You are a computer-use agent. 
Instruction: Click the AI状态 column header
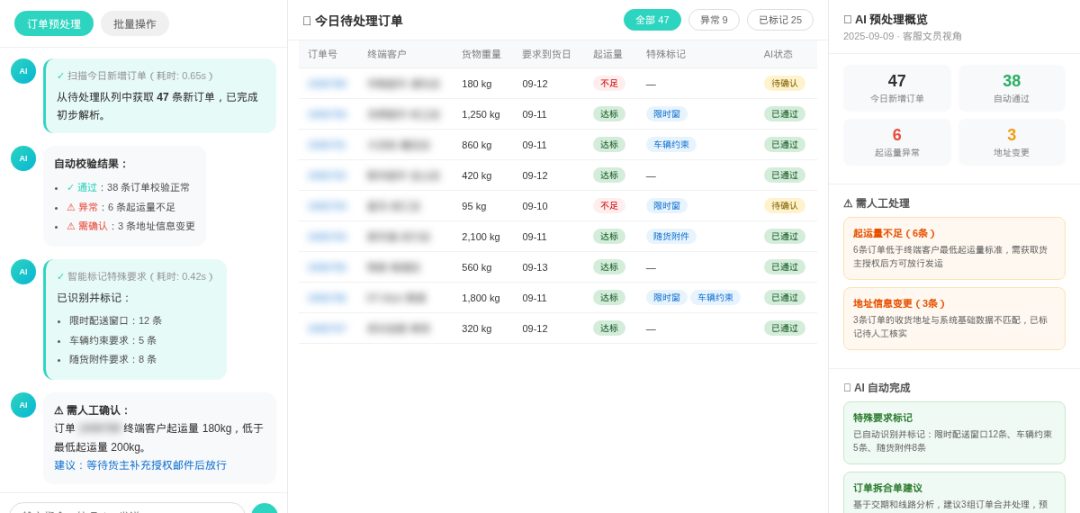coord(778,54)
